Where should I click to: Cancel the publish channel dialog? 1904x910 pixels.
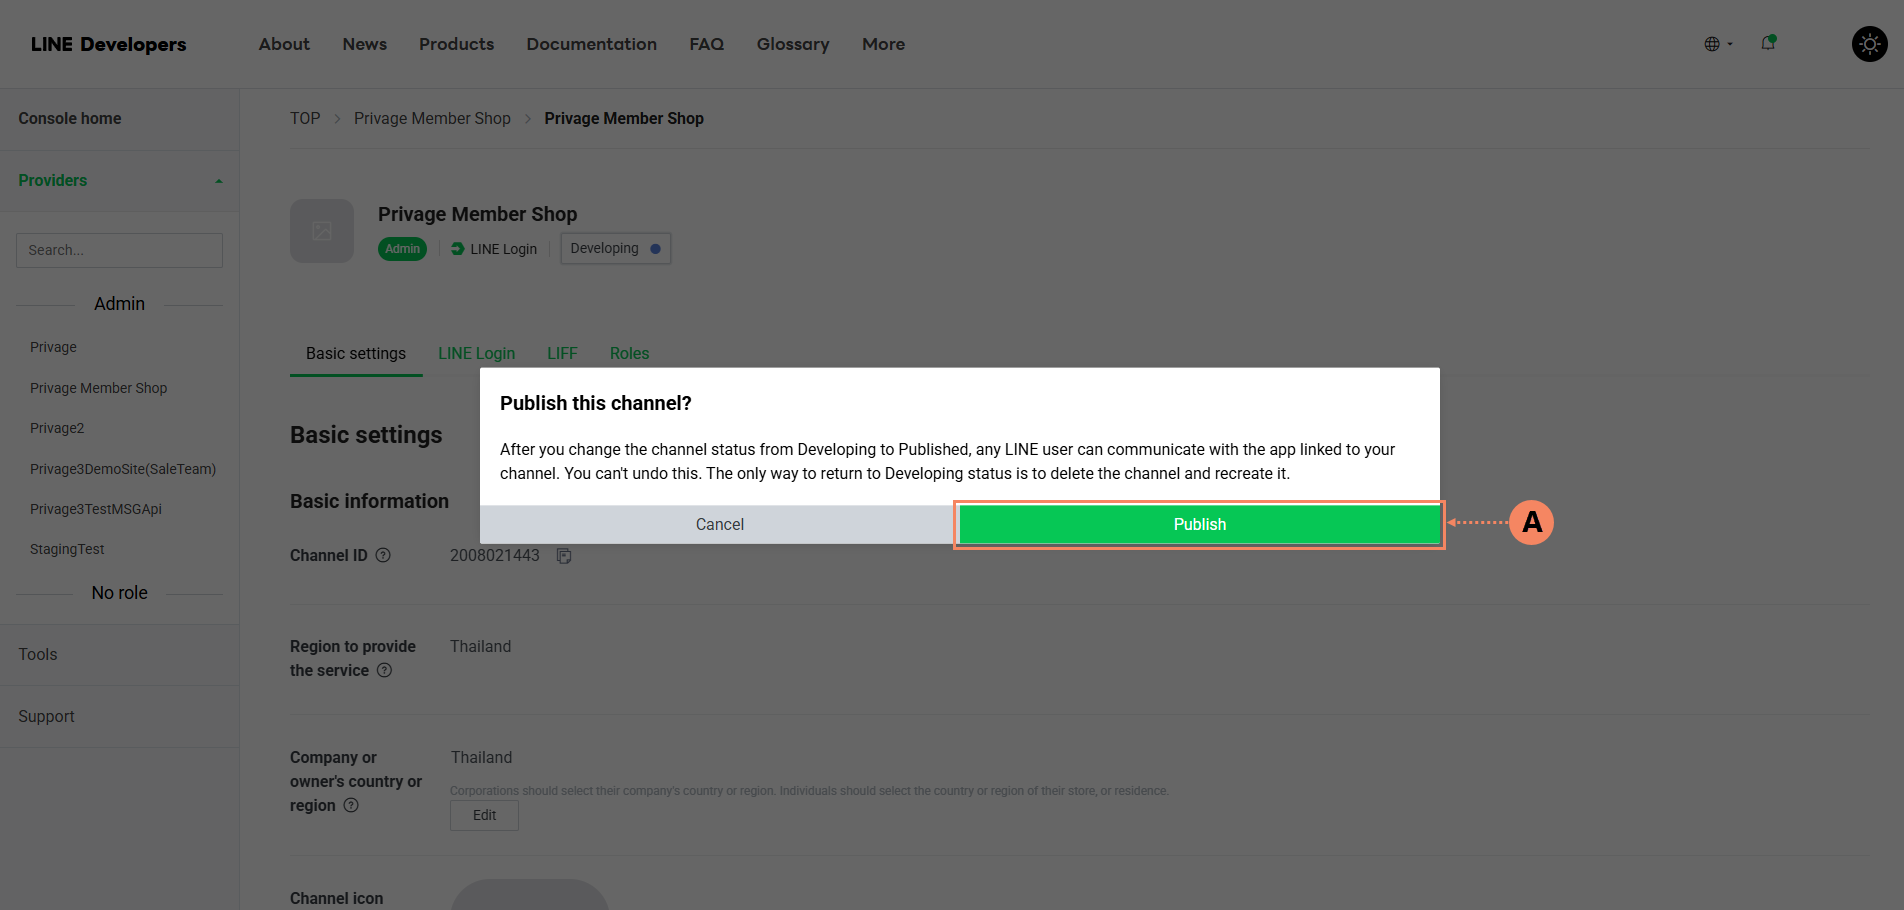pos(719,524)
